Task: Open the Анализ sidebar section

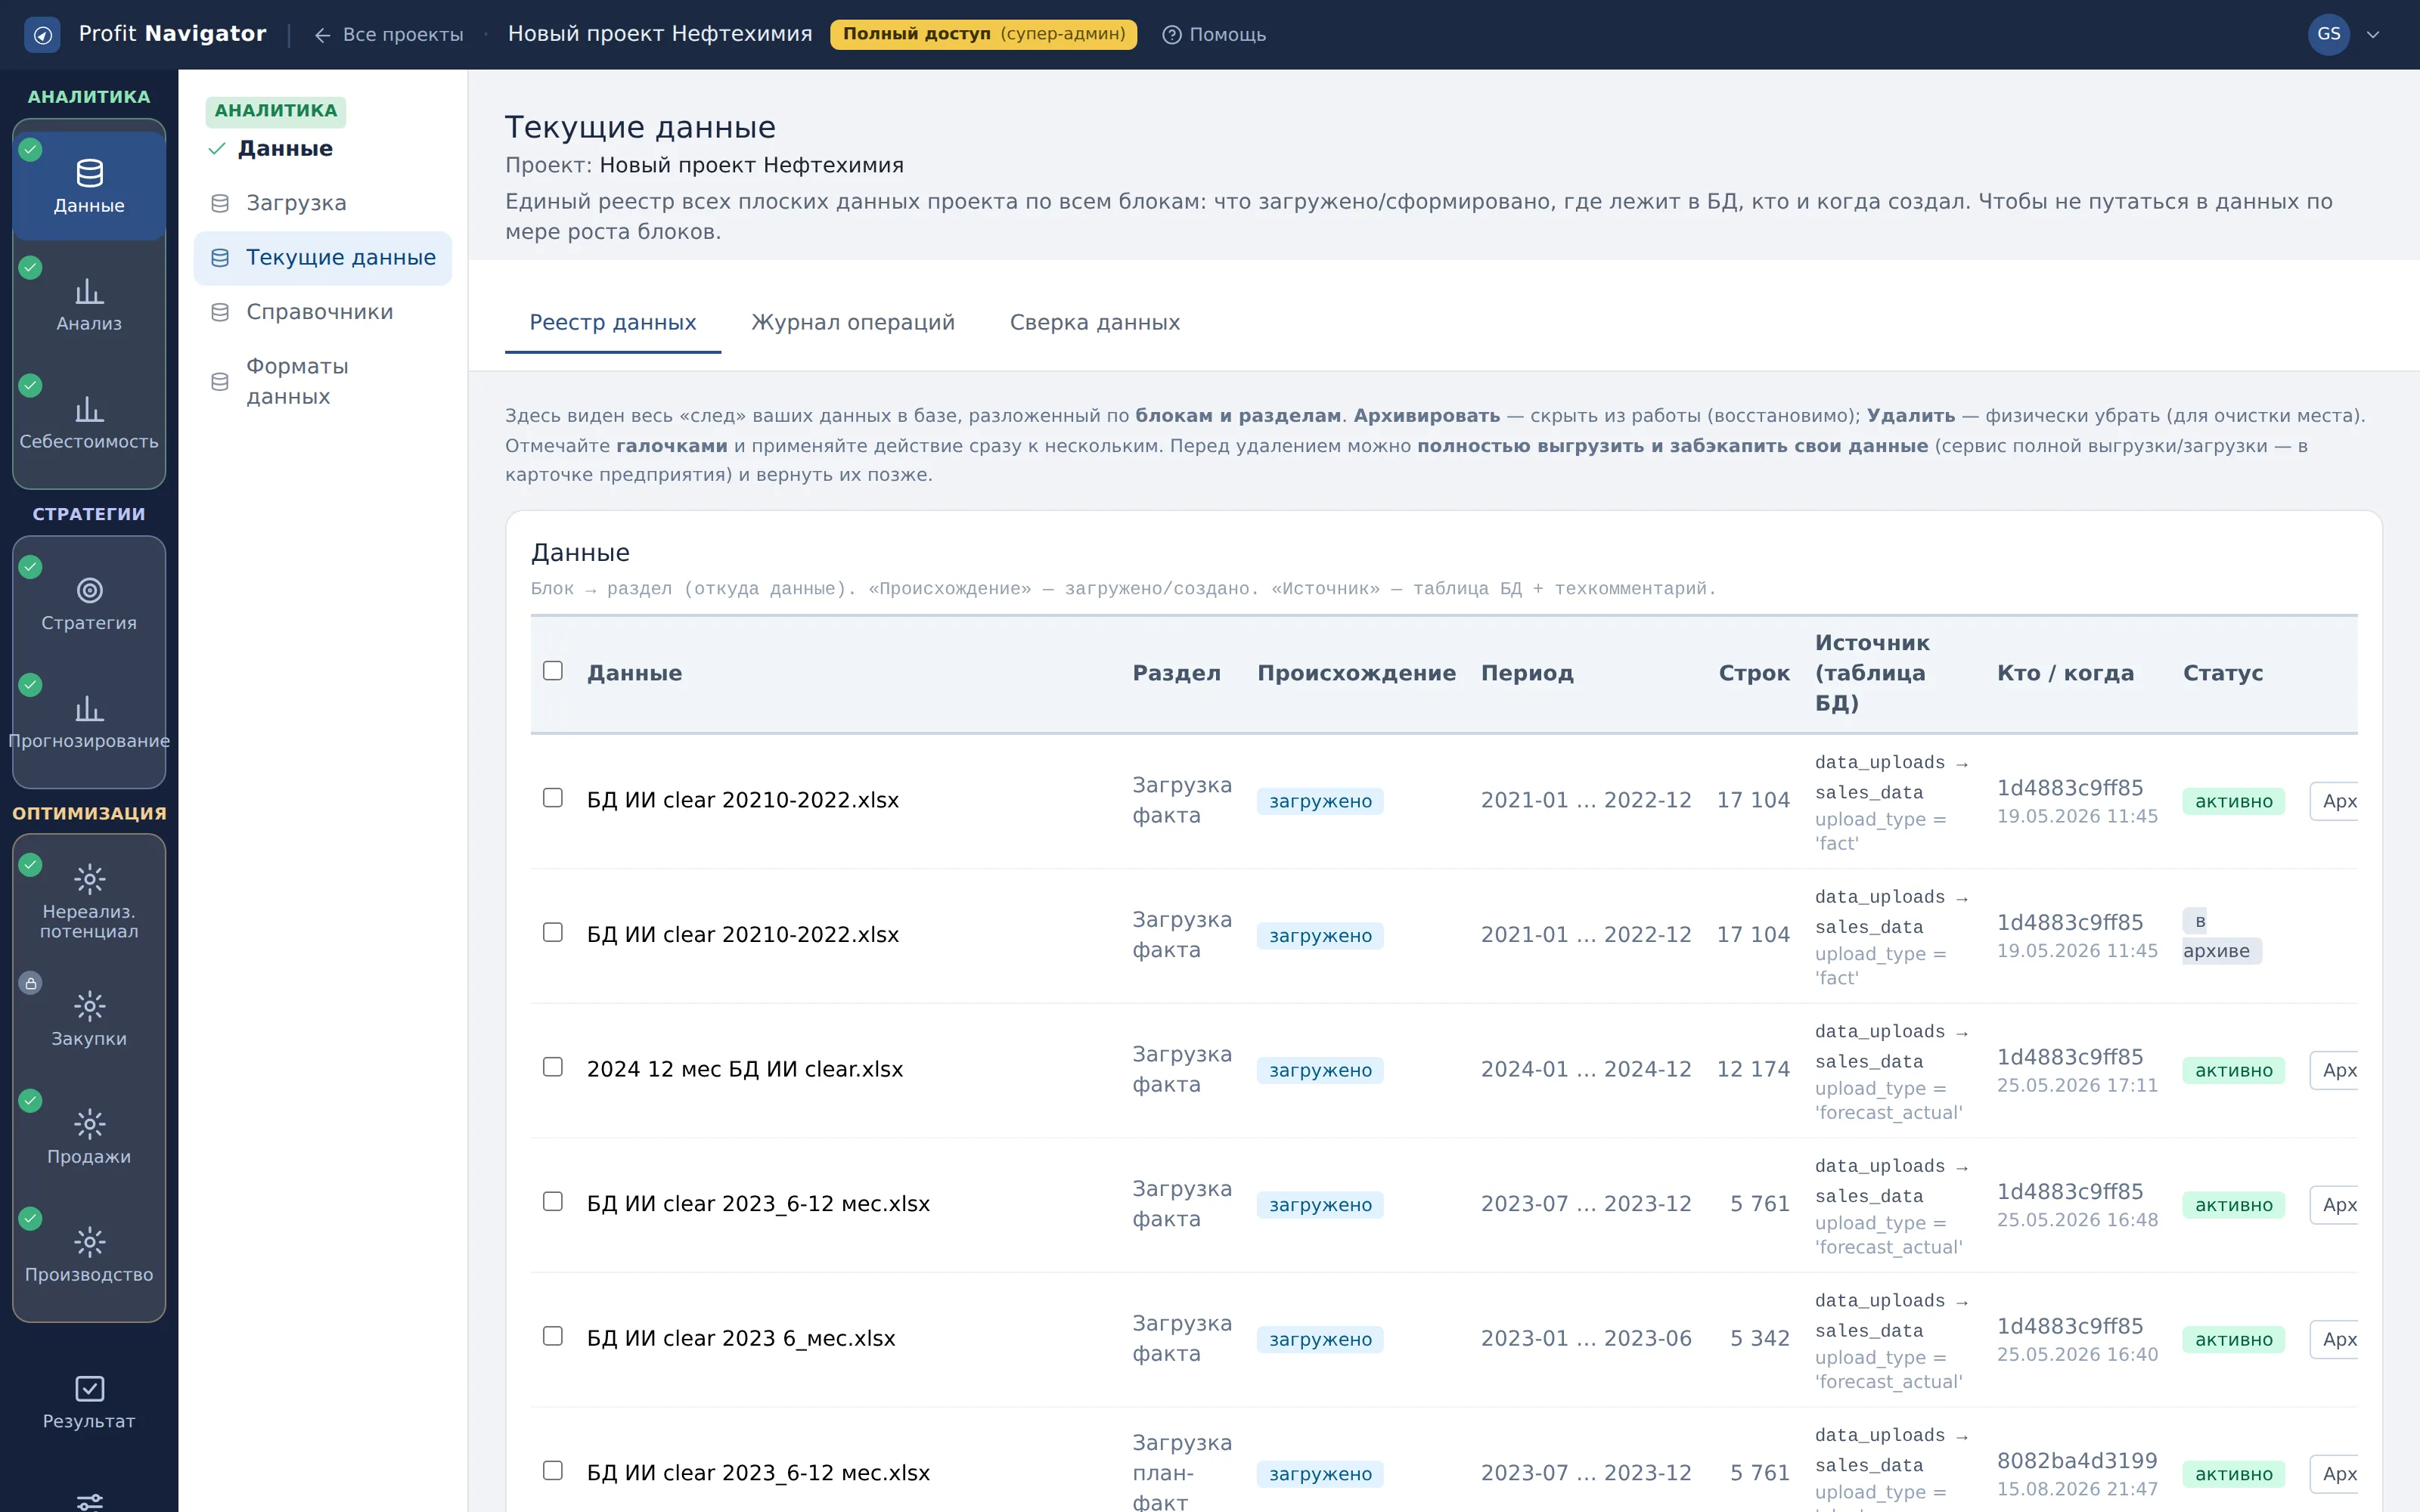Action: pos(89,304)
